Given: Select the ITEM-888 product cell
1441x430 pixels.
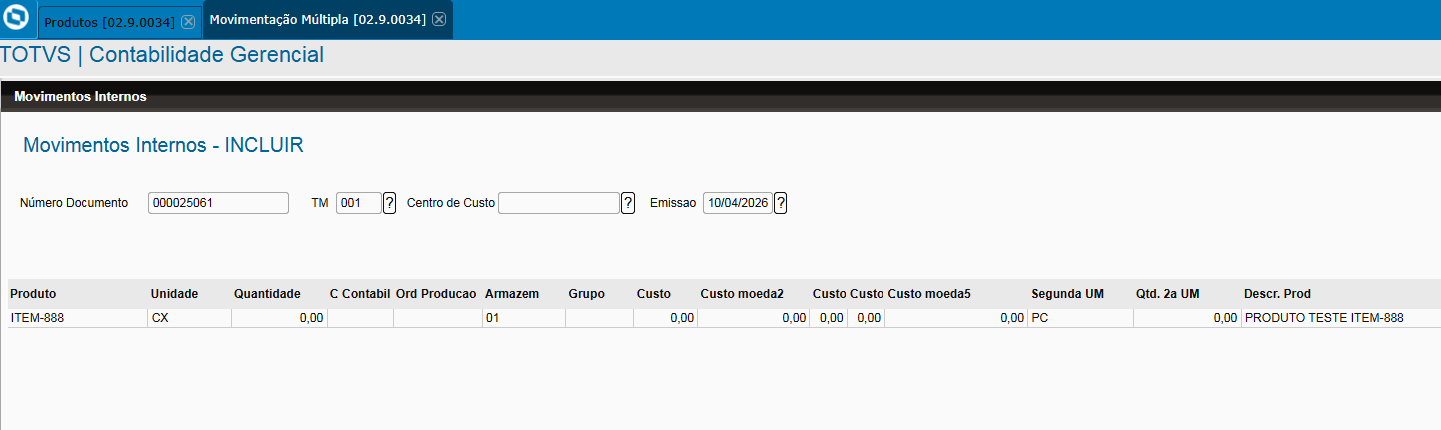Looking at the screenshot, I should point(77,318).
